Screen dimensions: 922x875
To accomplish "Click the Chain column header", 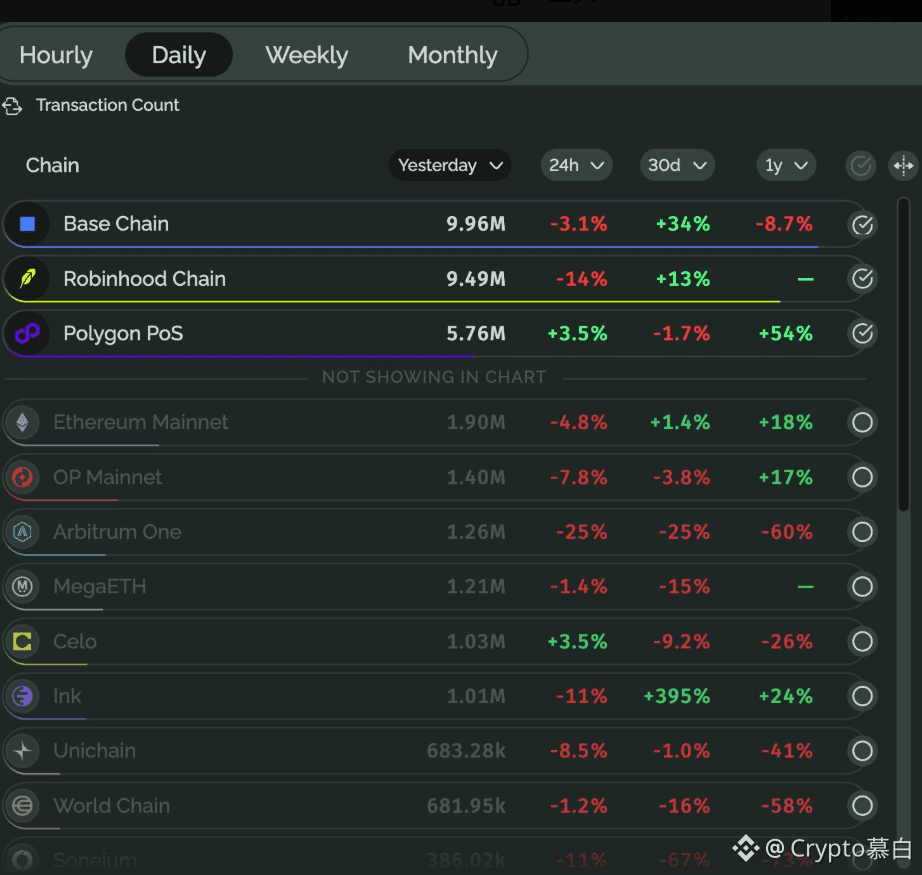I will click(x=52, y=165).
